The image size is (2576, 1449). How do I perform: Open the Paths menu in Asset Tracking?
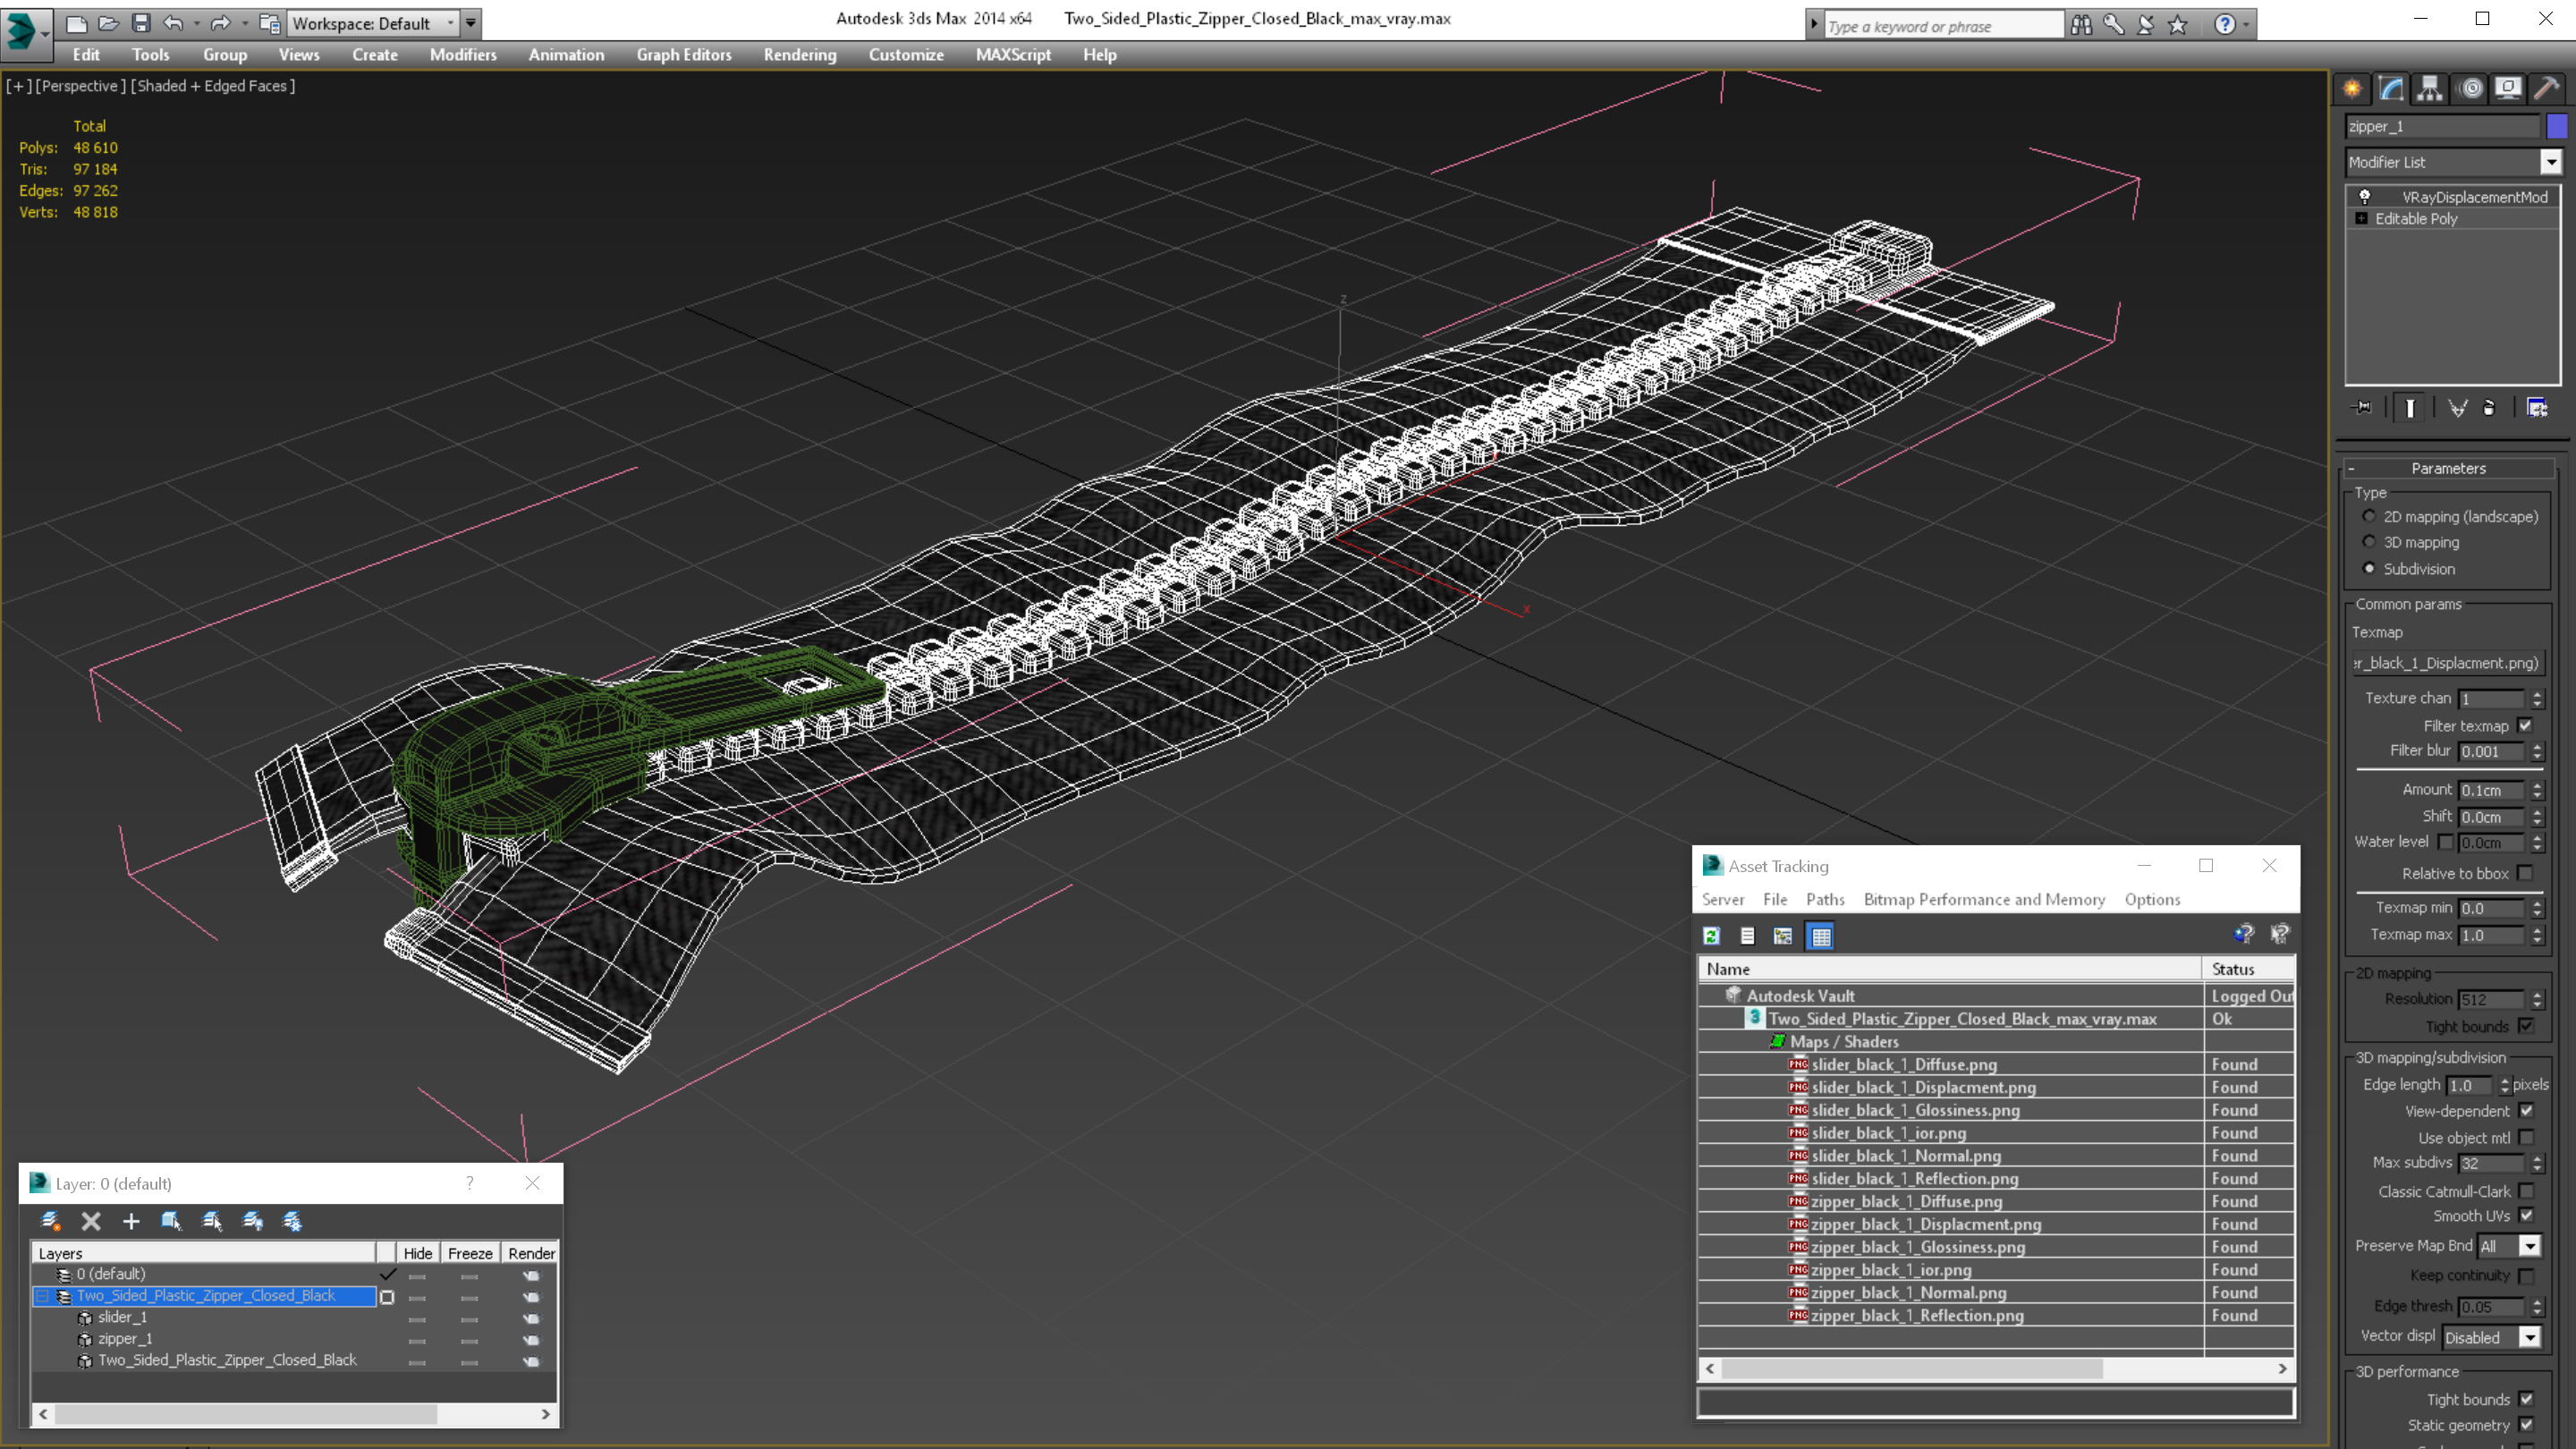pyautogui.click(x=1825, y=899)
